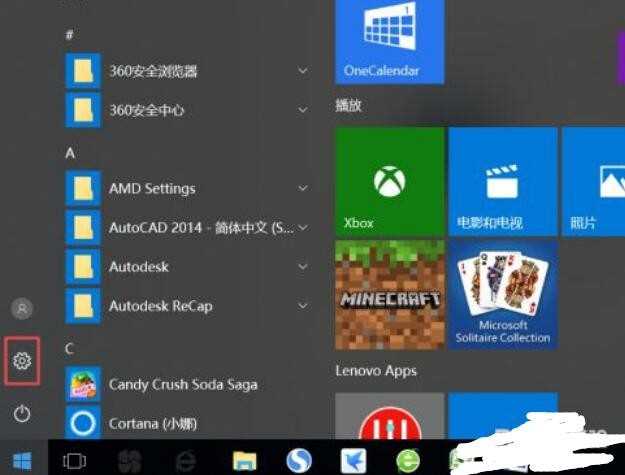This screenshot has height=475, width=625.
Task: Expand the 360安全浏览器 folder chevron
Action: tap(303, 71)
